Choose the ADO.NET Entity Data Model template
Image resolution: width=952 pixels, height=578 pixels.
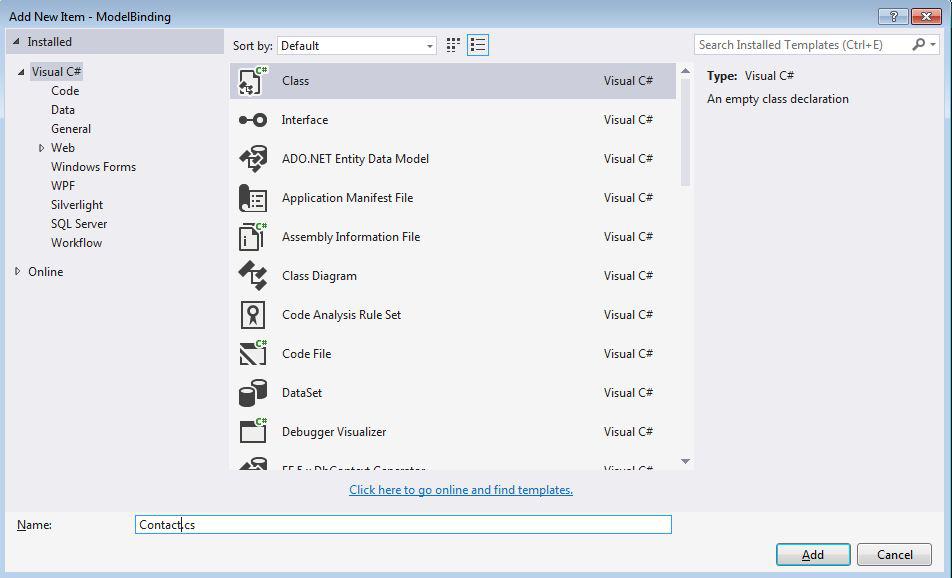coord(251,159)
